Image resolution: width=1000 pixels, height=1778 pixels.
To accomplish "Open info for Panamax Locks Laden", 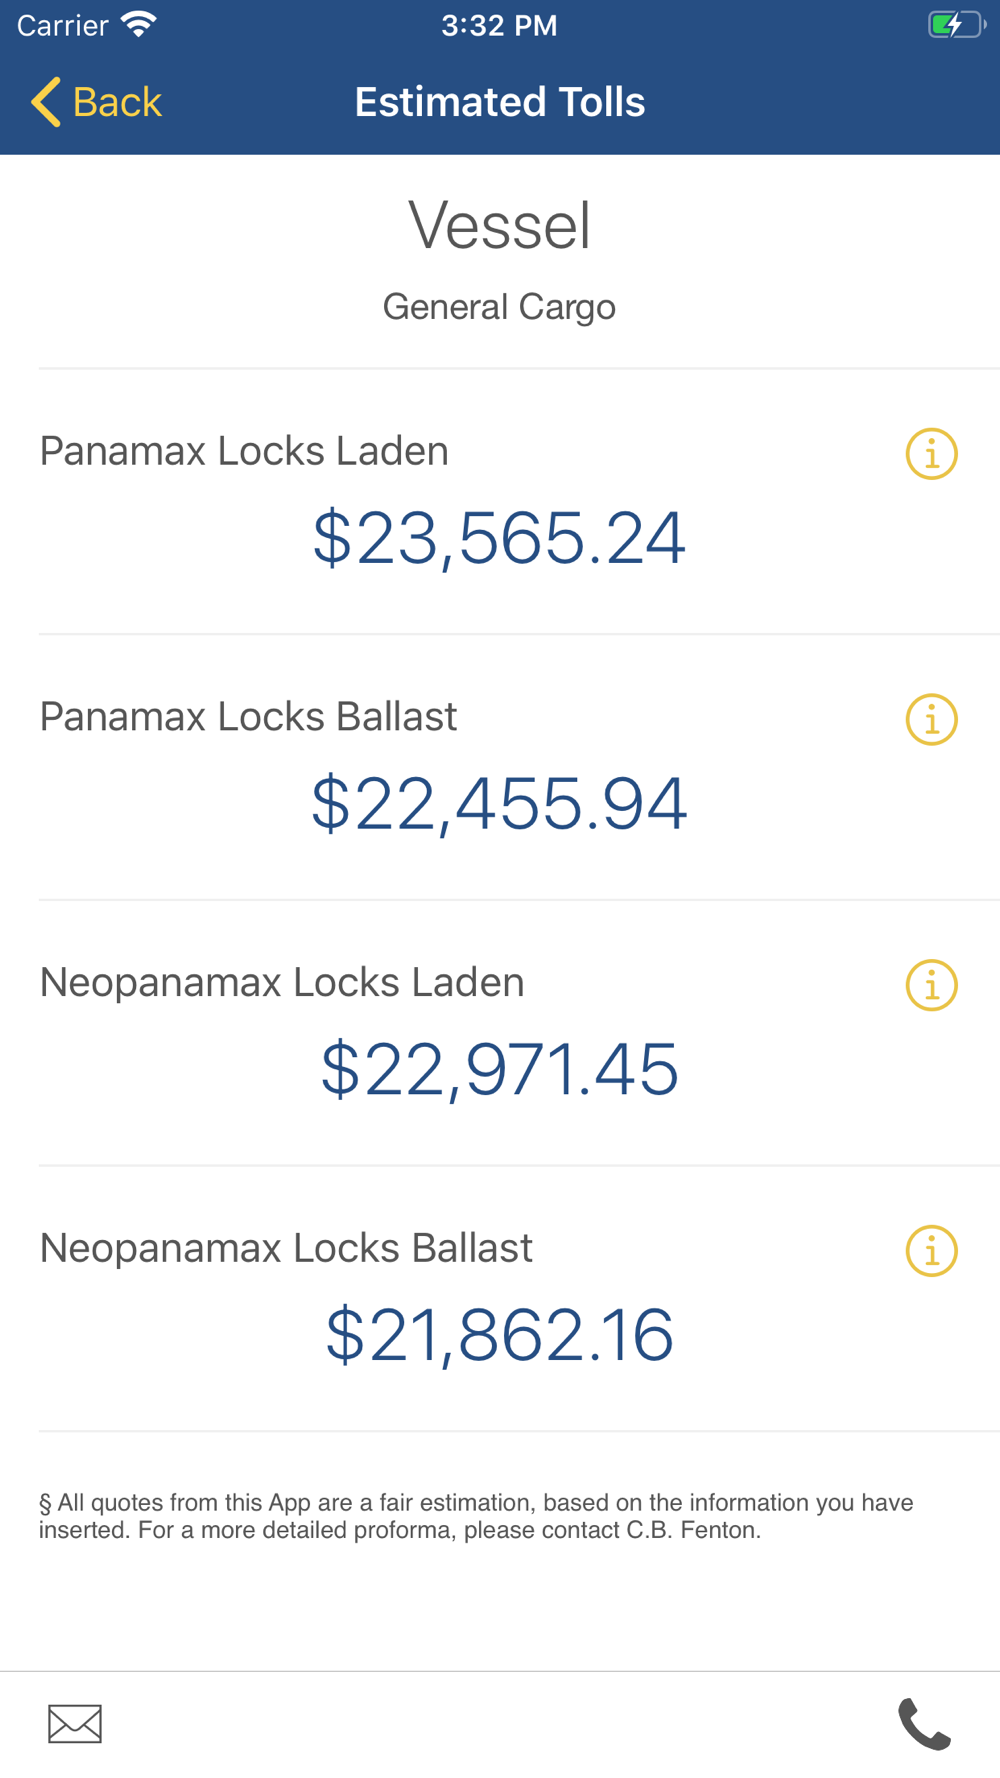I will (931, 454).
